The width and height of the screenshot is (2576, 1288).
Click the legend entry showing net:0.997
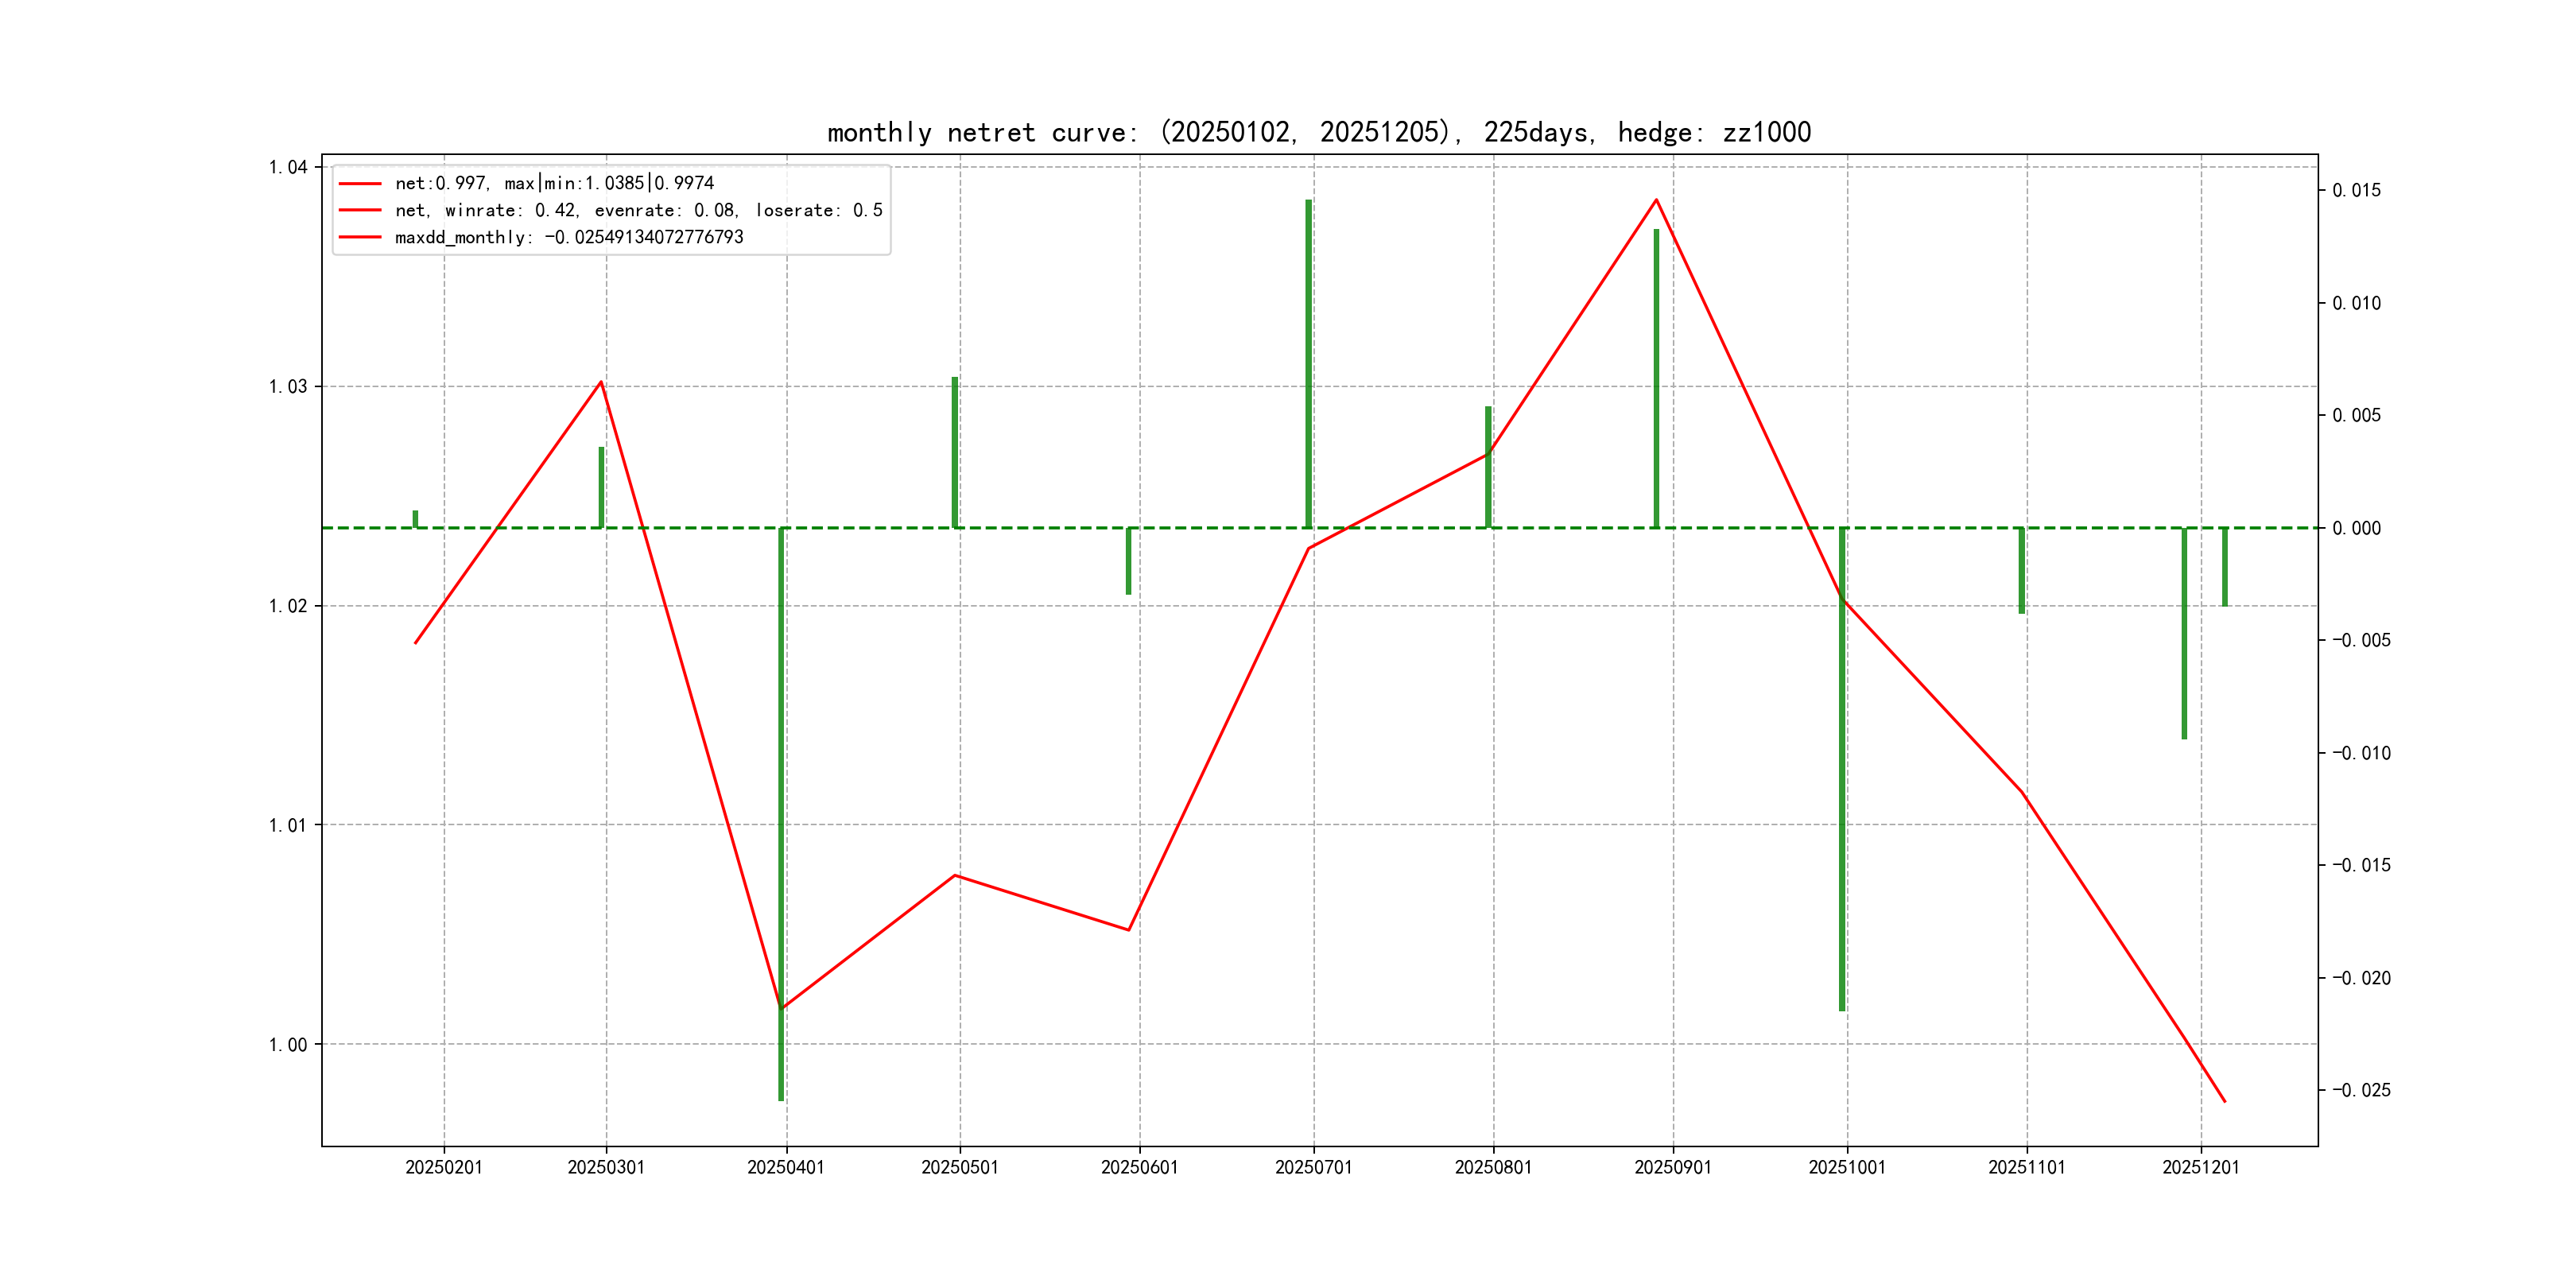click(554, 183)
